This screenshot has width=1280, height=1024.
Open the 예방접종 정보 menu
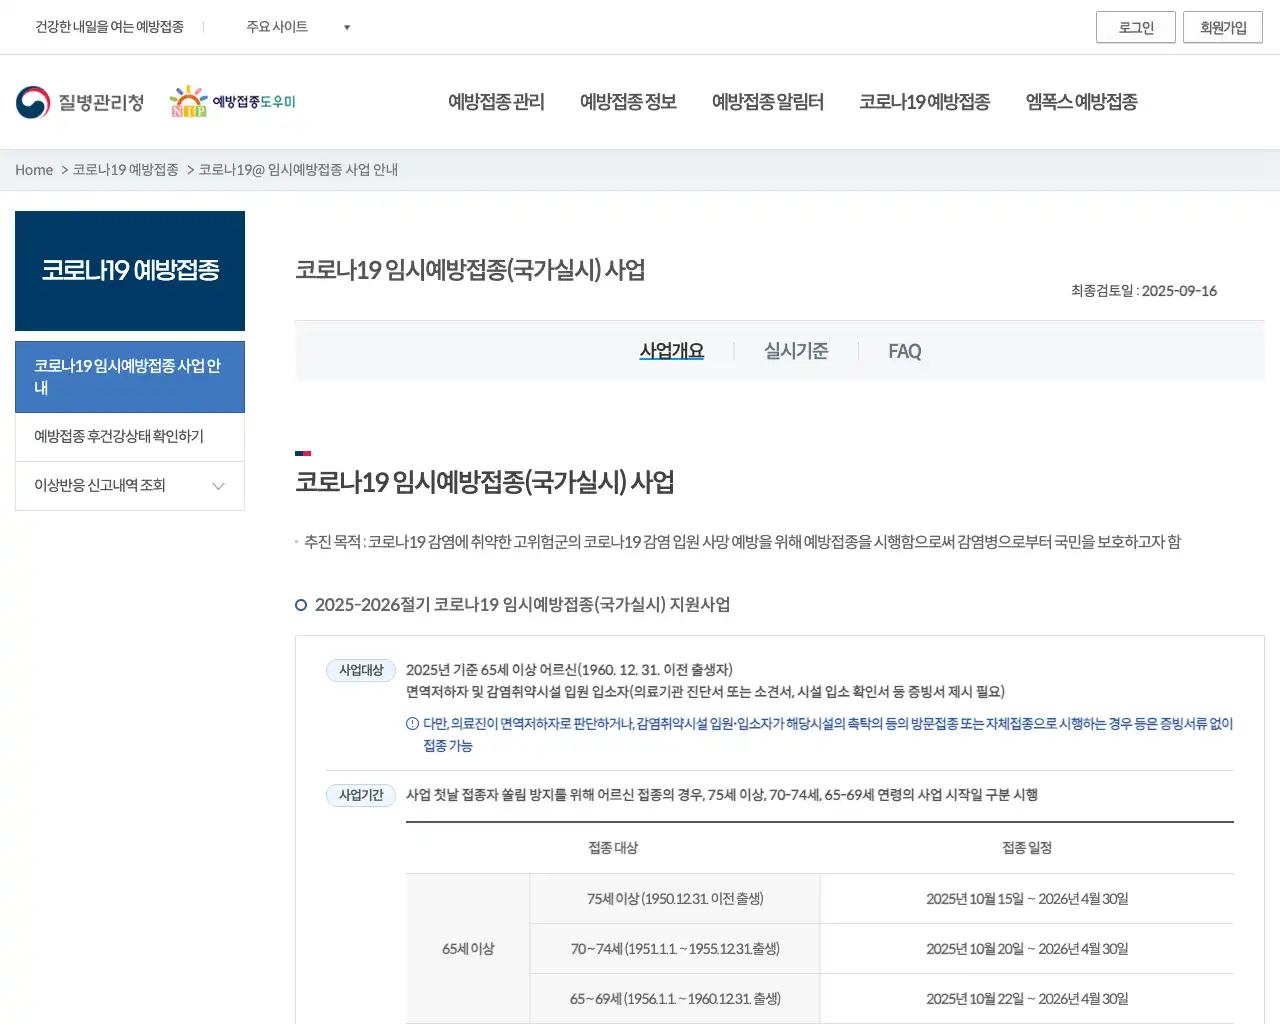pyautogui.click(x=628, y=101)
